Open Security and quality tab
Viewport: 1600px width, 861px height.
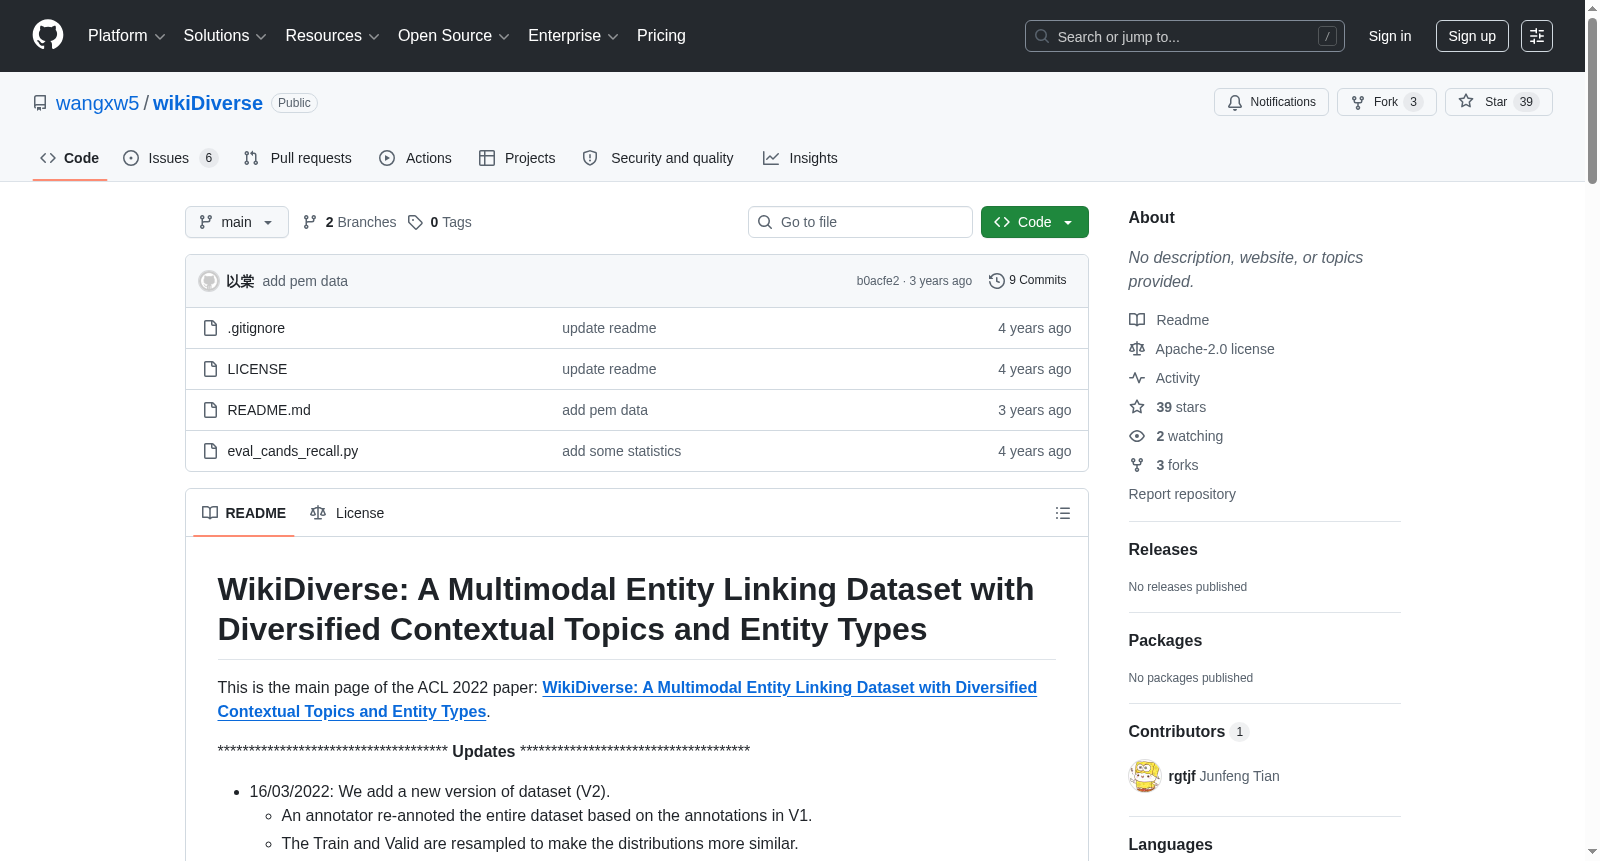tap(658, 158)
